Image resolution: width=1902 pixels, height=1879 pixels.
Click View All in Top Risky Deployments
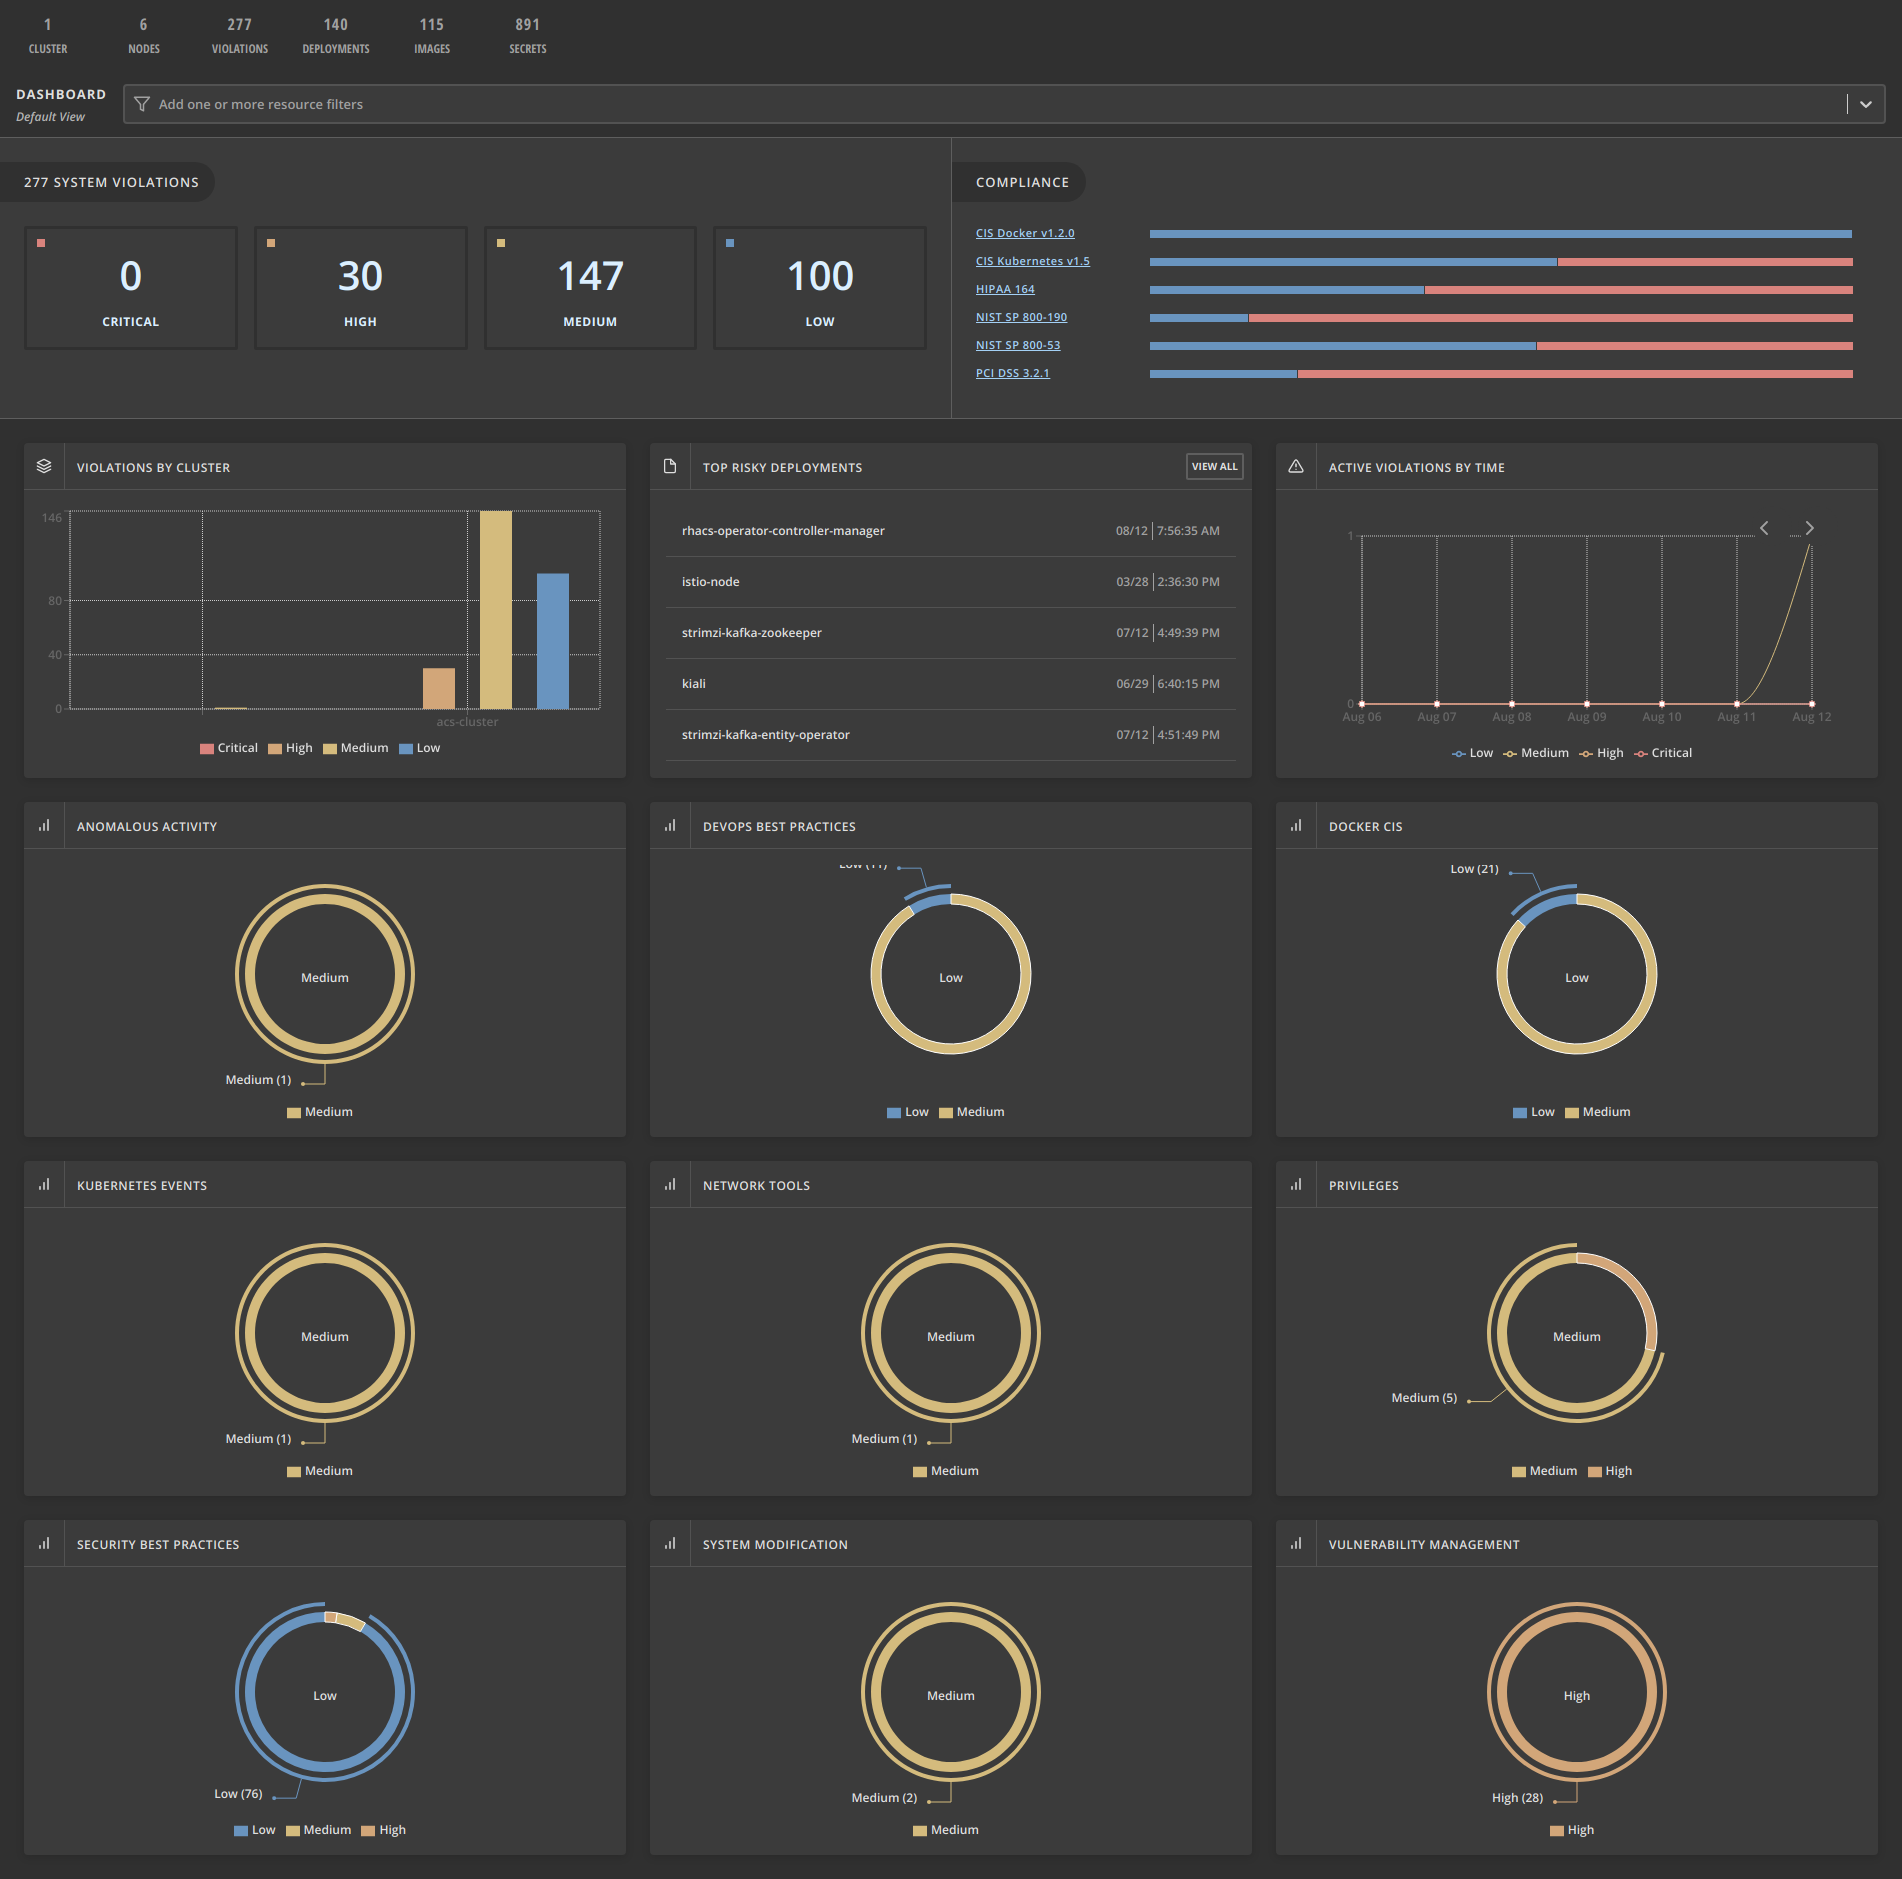point(1214,467)
